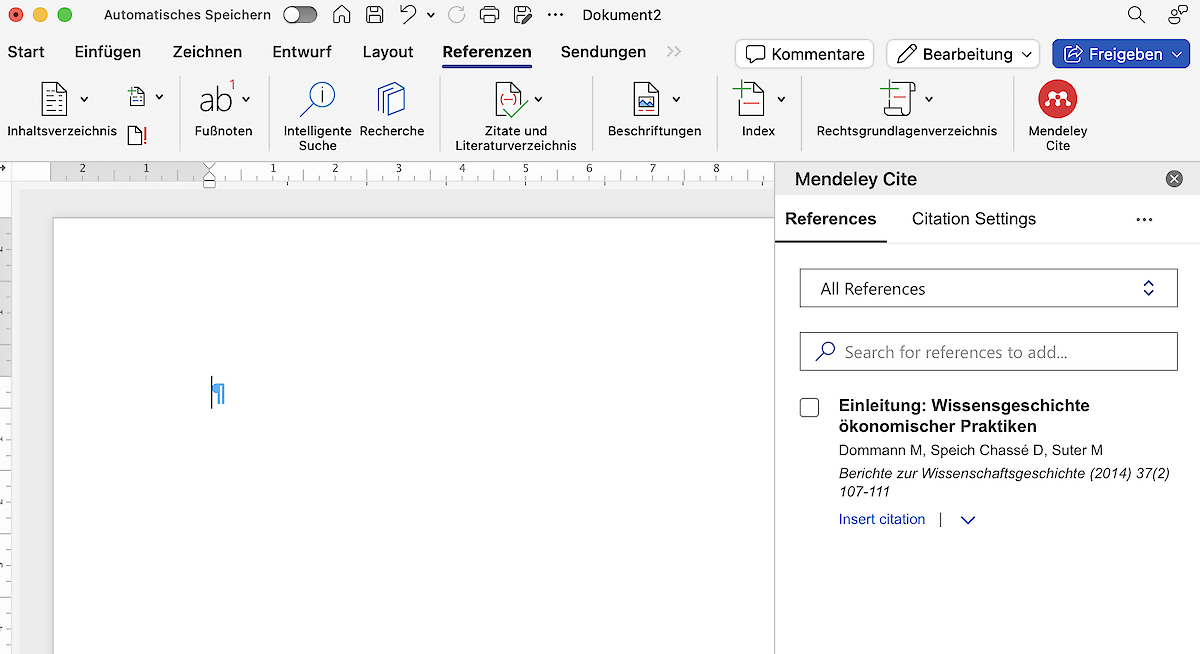Screen dimensions: 1200x654
Task: Check the Einleitung reference checkbox
Action: (x=810, y=408)
